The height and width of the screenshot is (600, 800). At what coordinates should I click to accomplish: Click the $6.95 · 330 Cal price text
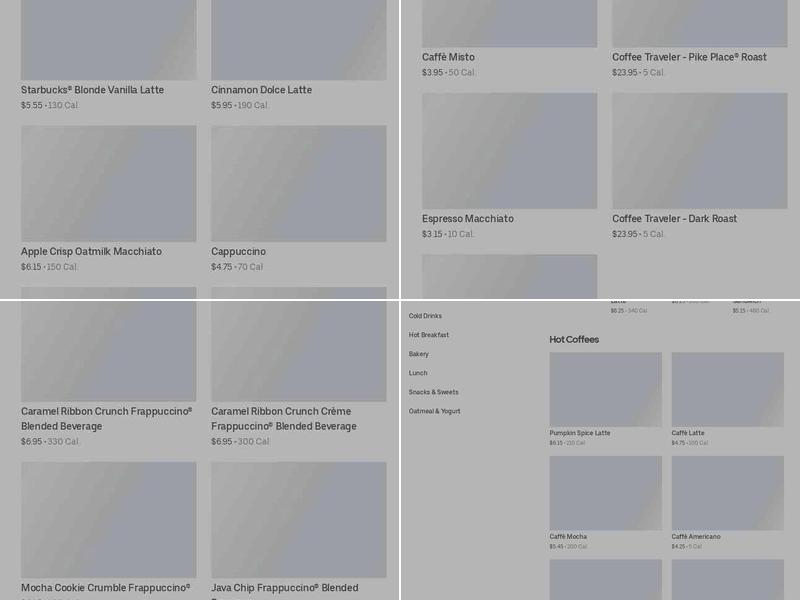(x=49, y=442)
